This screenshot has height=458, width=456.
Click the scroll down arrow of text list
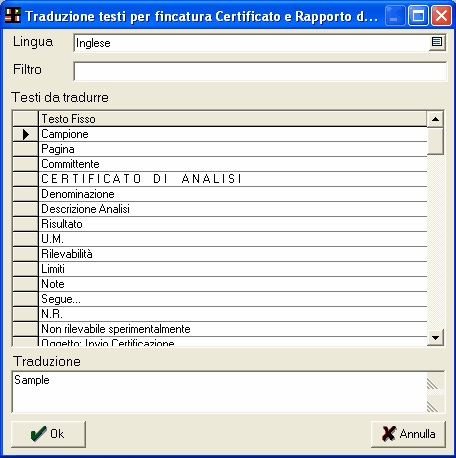pos(435,338)
